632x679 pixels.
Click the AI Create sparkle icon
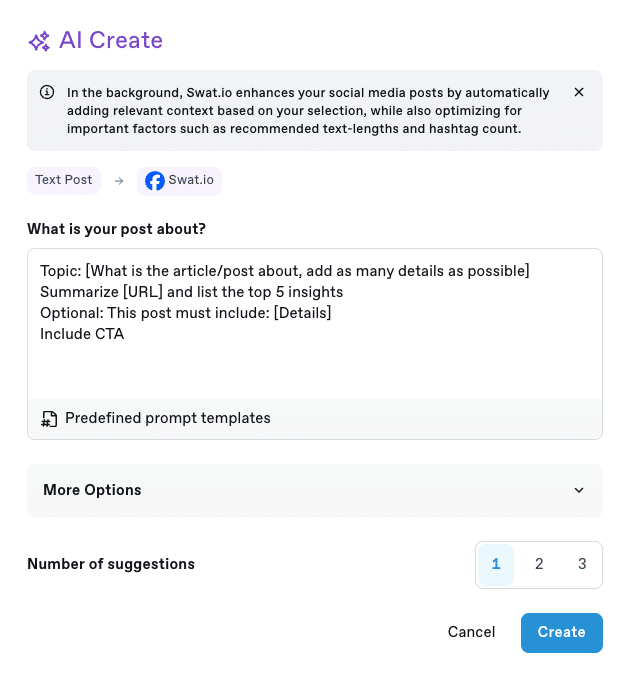[39, 42]
